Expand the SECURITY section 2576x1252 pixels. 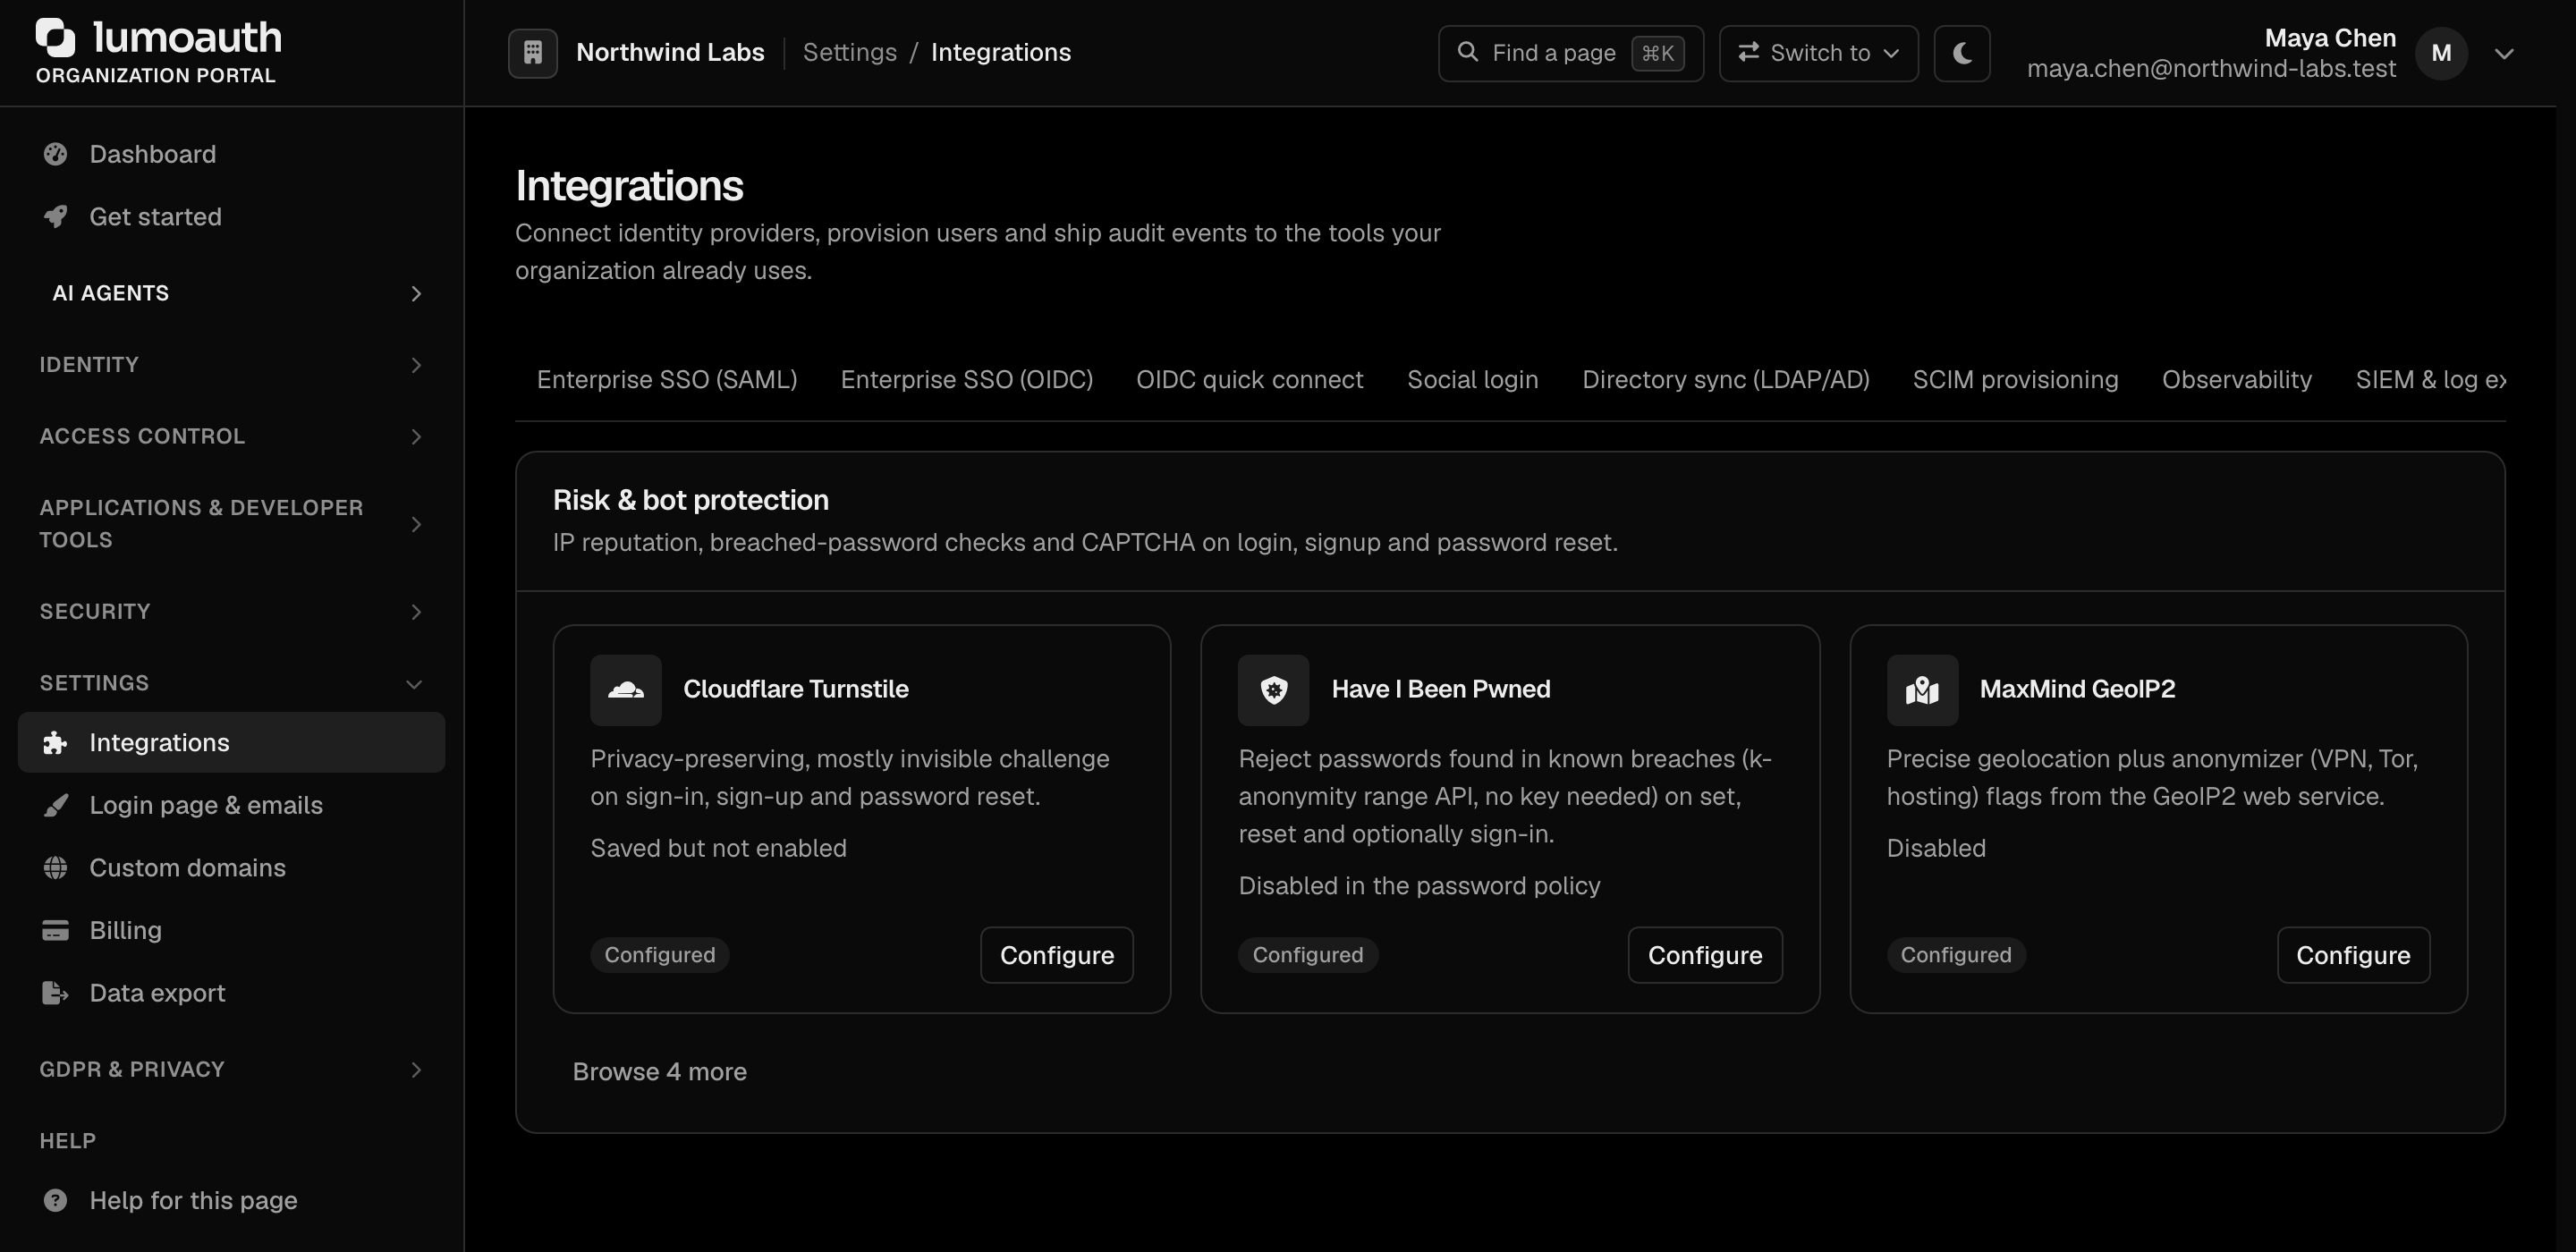[x=232, y=611]
